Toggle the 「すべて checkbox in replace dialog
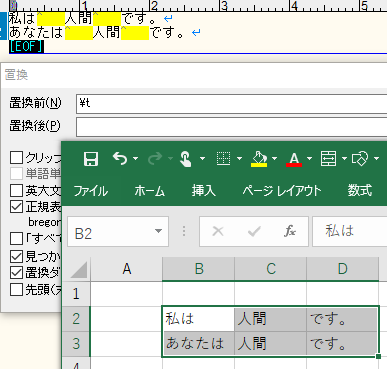The width and height of the screenshot is (387, 369). 16,238
